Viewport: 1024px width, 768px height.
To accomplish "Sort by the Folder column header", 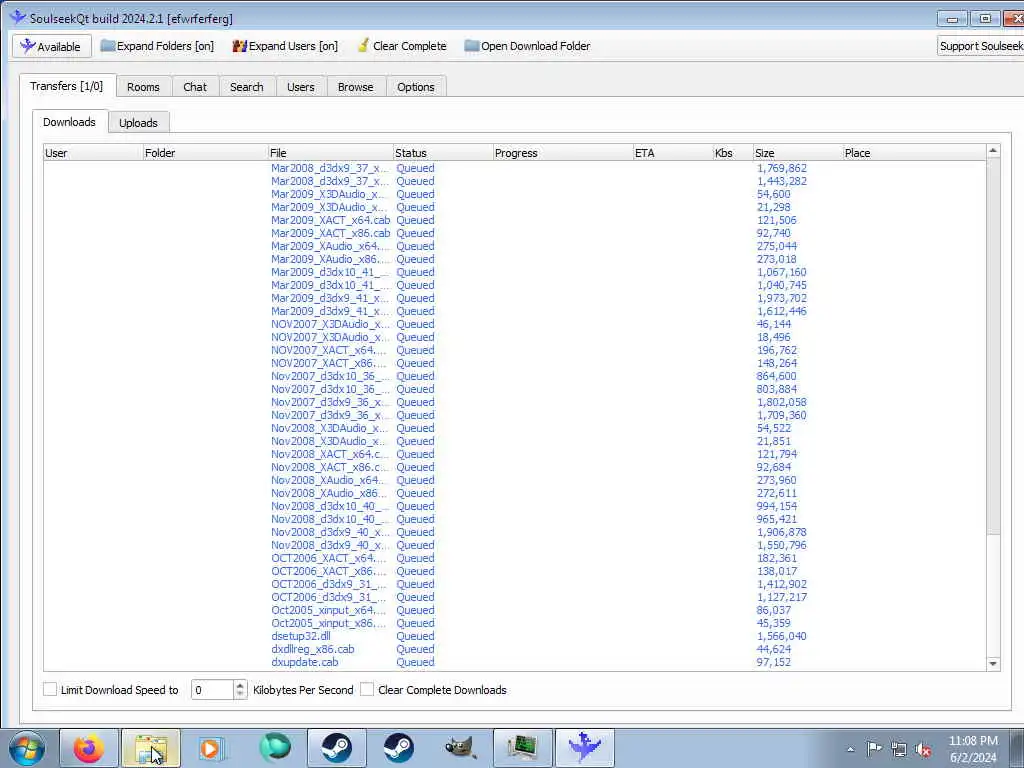I will tap(205, 153).
